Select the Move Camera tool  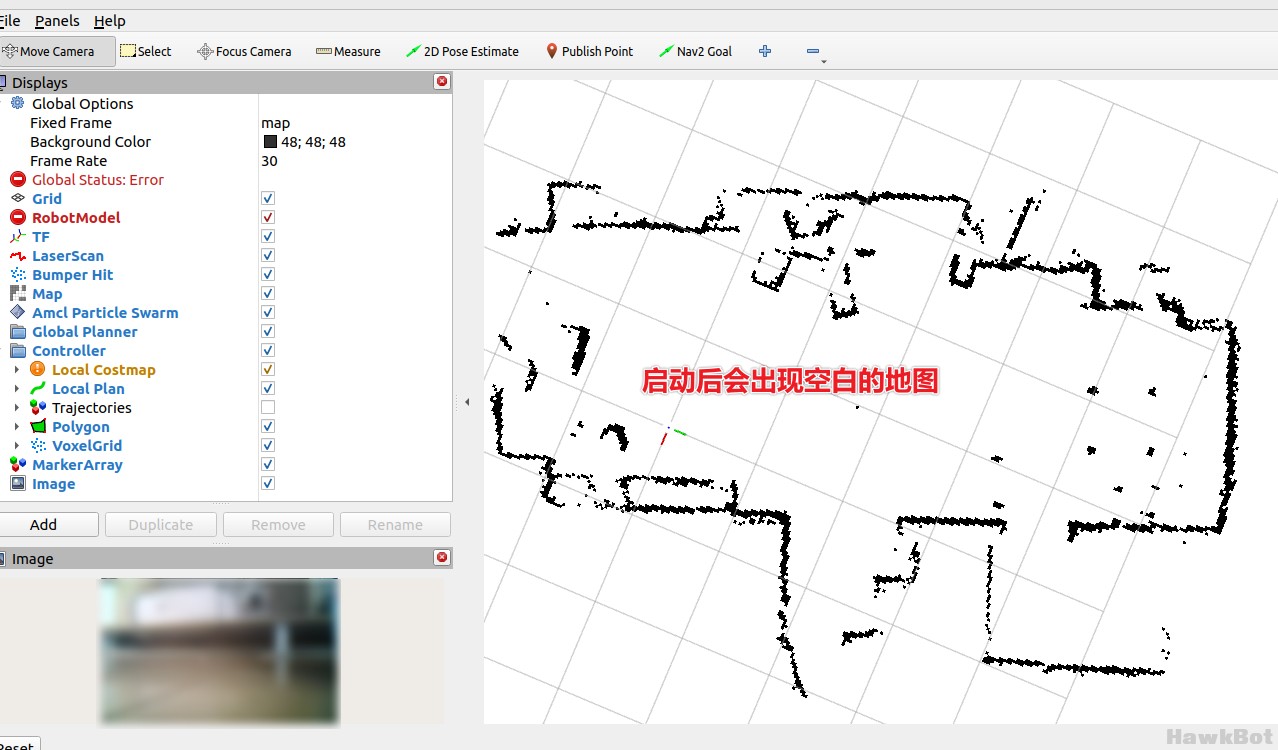point(56,51)
